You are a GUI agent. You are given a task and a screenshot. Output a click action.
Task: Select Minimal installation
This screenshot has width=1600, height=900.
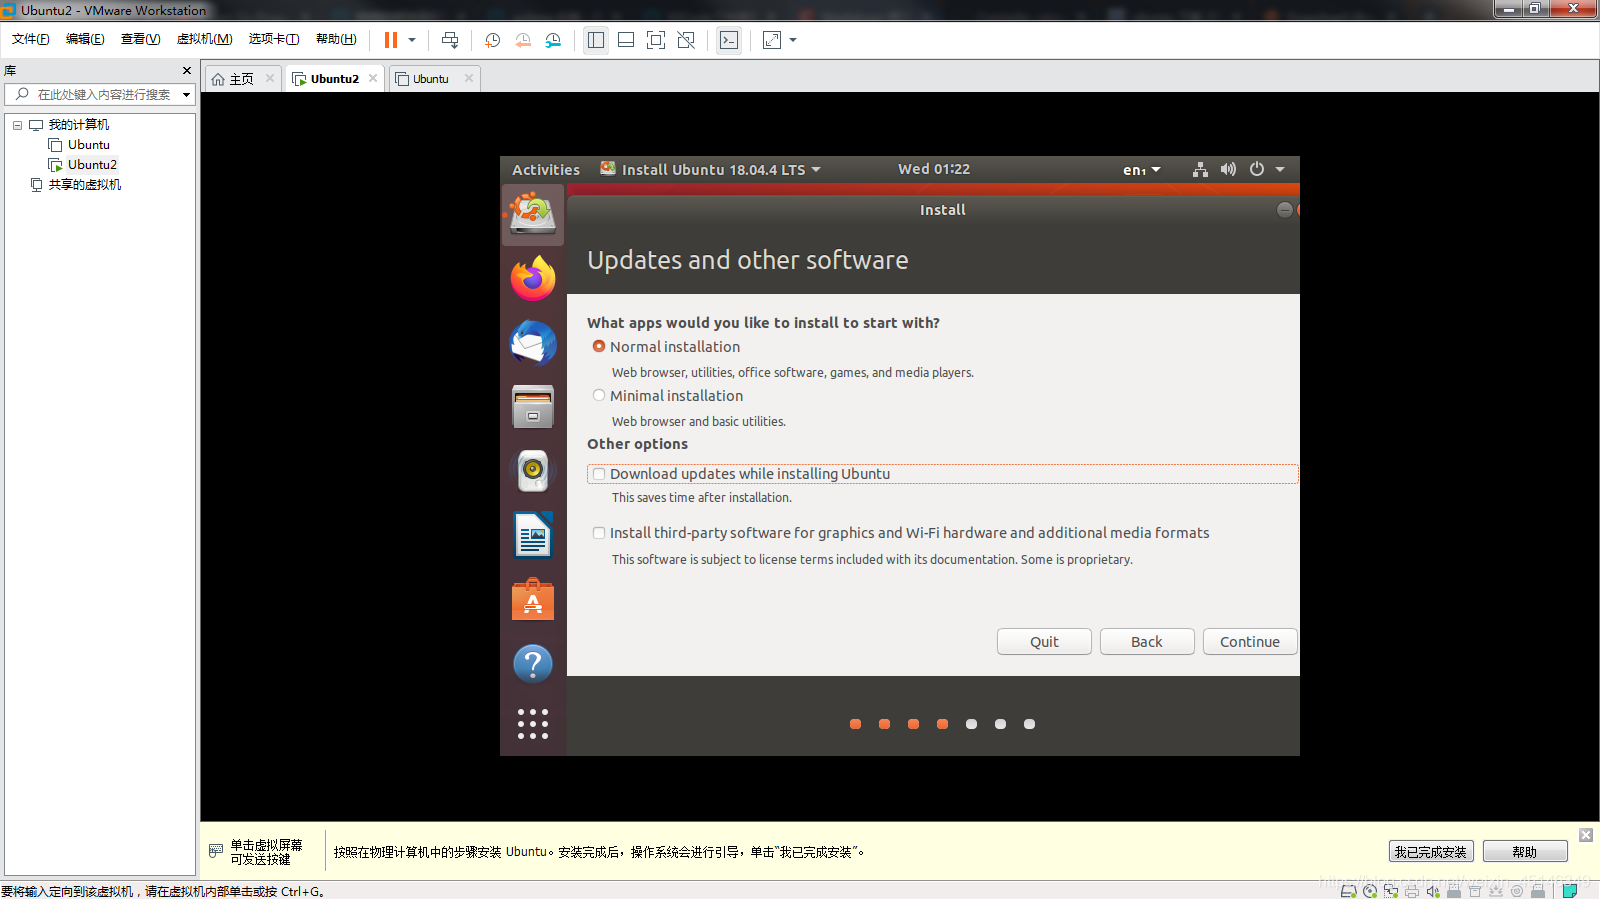coord(599,395)
